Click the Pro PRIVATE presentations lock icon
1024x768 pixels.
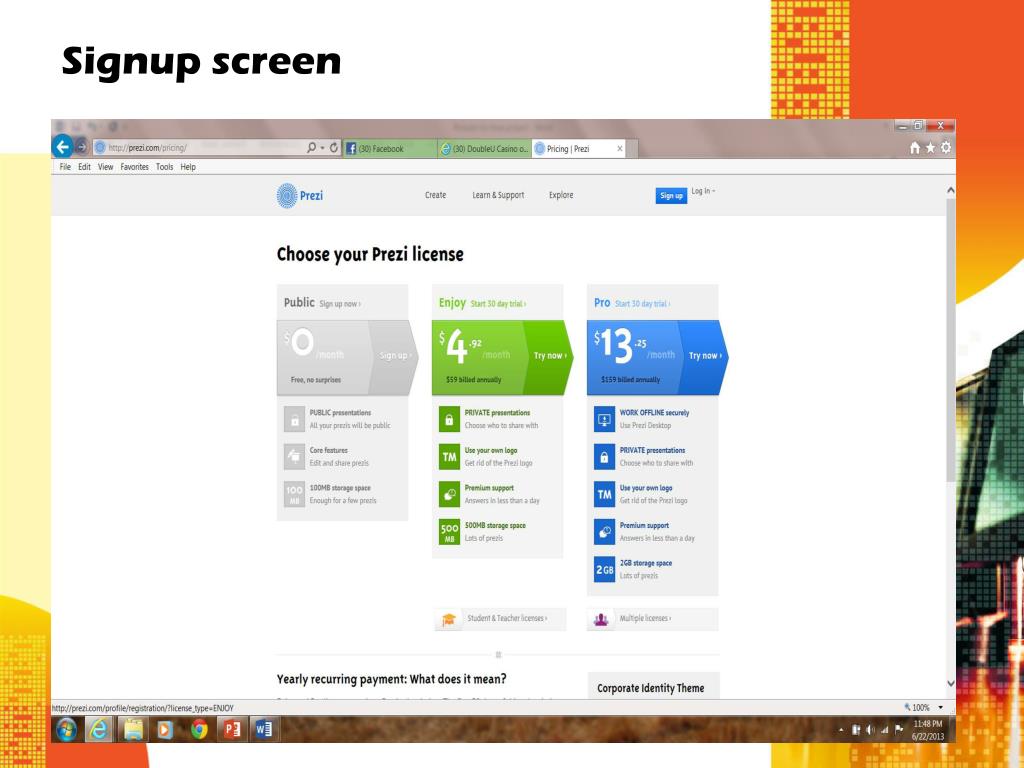pyautogui.click(x=604, y=456)
